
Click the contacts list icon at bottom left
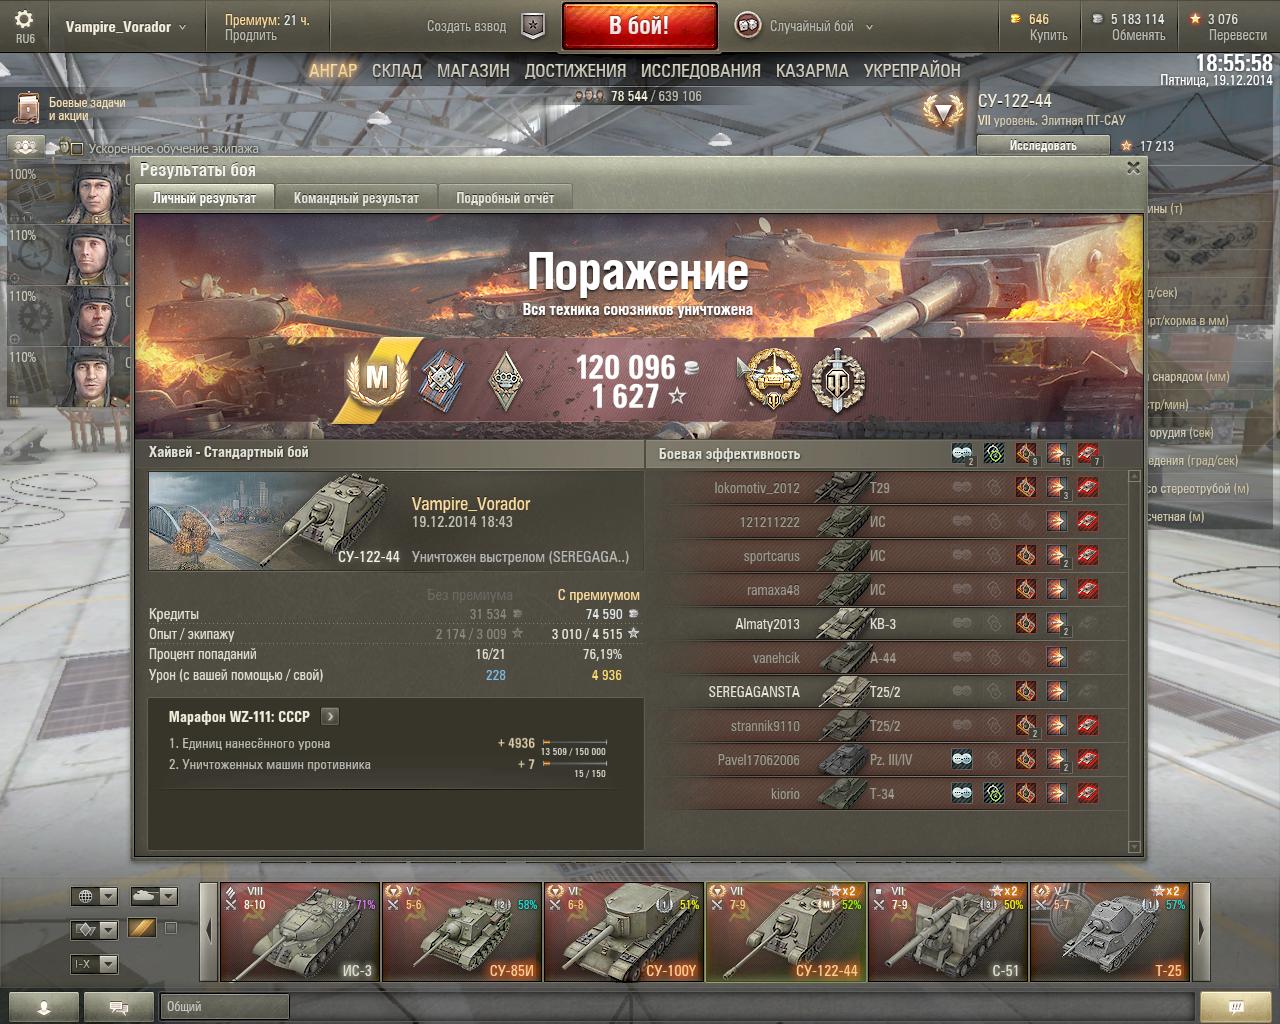(x=44, y=1007)
